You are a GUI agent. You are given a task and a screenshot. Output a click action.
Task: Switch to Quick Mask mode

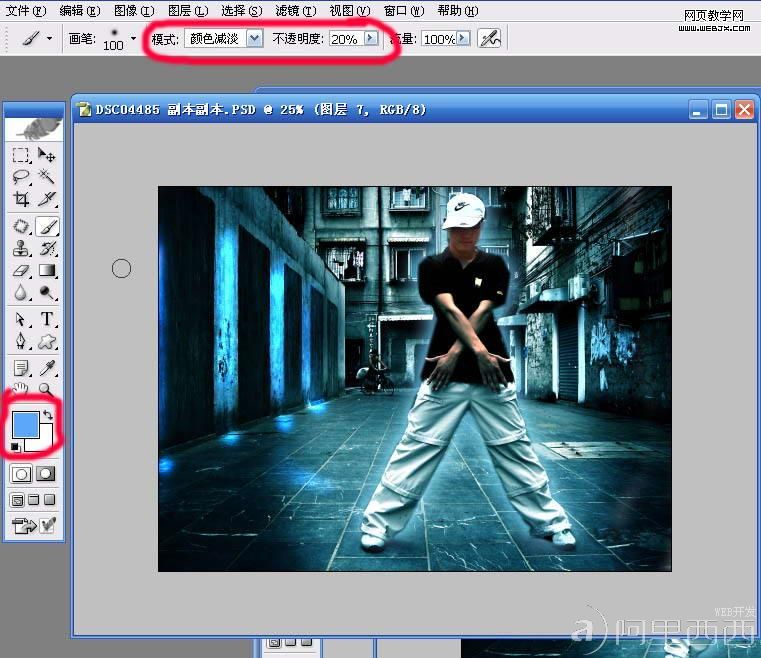point(46,473)
